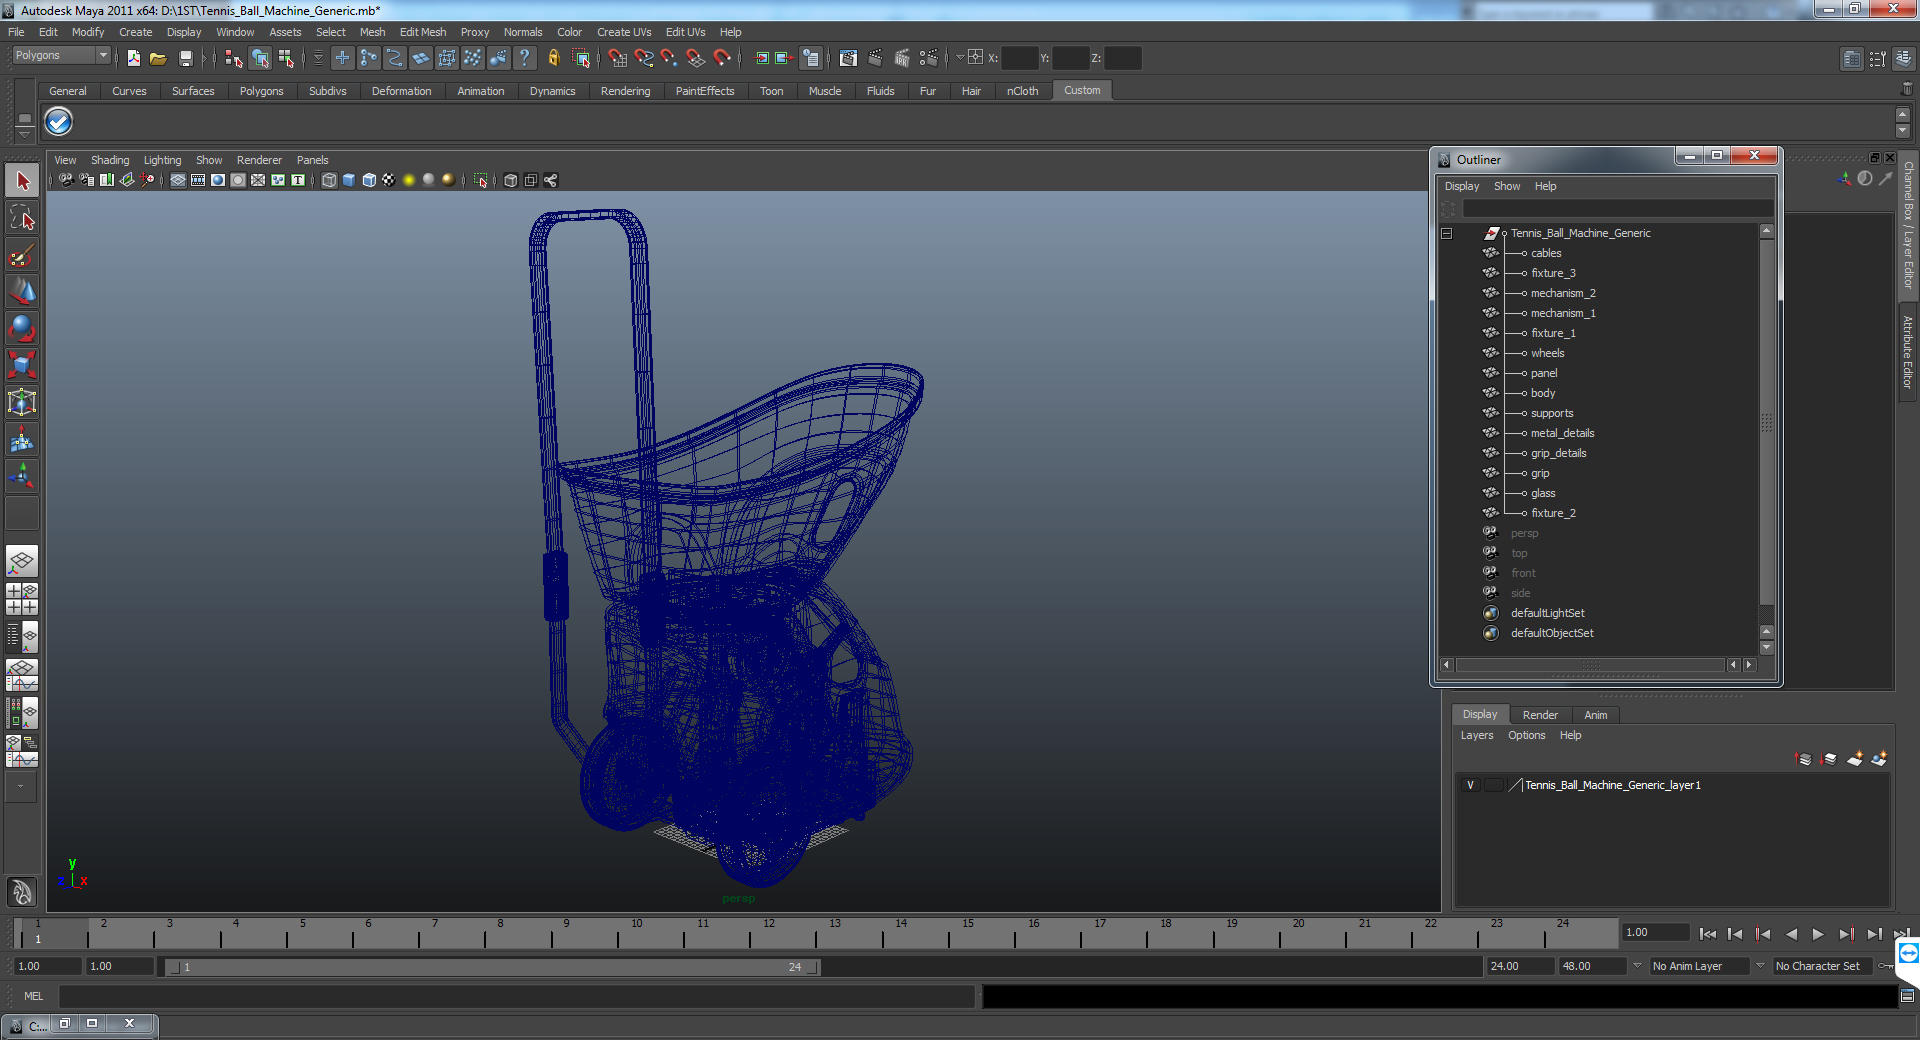Image resolution: width=1920 pixels, height=1040 pixels.
Task: Click the Outliner vertical scrollbar
Action: pos(1767,420)
